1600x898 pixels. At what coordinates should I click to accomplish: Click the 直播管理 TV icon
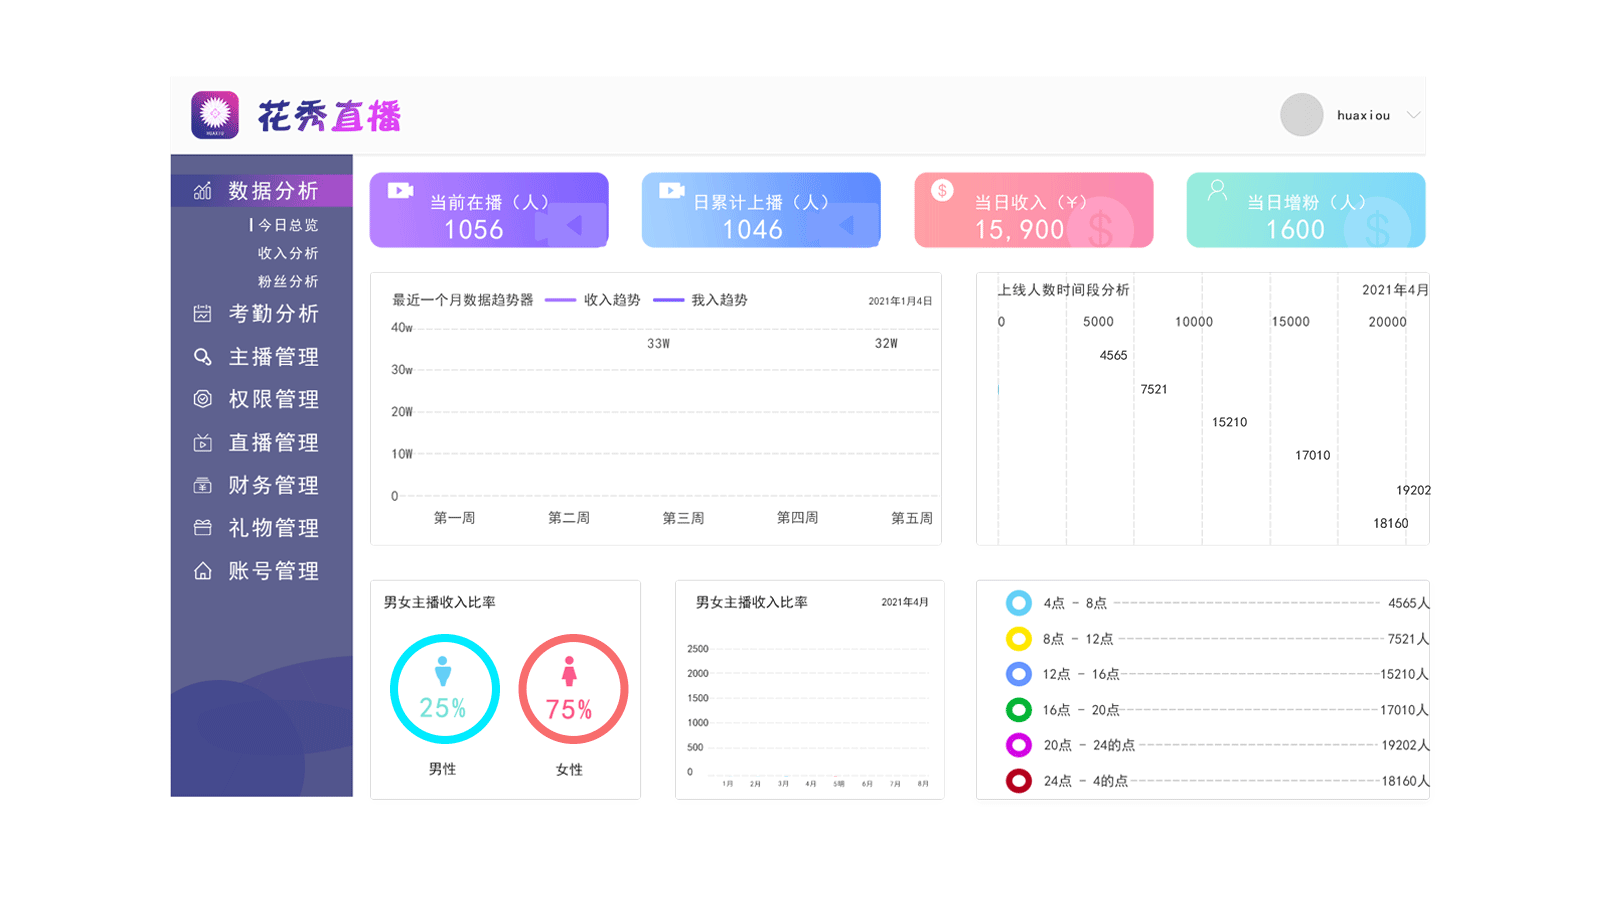(x=203, y=442)
